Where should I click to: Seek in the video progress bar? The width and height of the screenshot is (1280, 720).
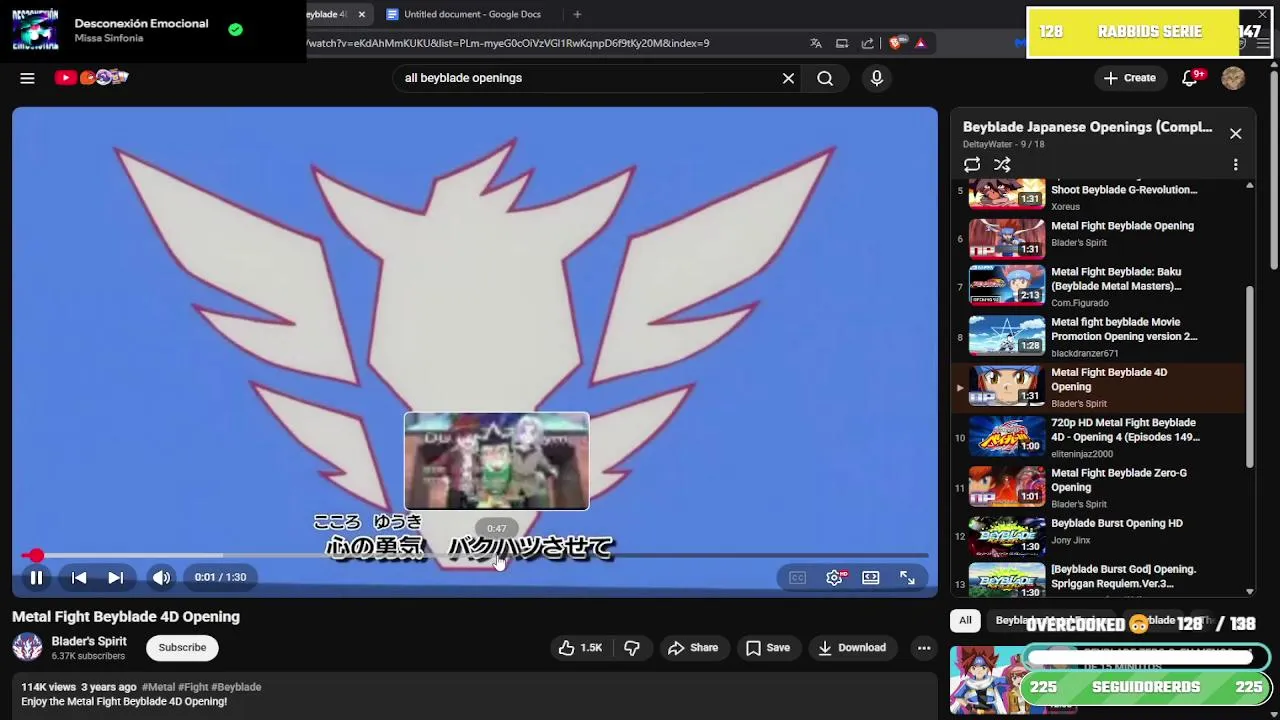[x=475, y=555]
